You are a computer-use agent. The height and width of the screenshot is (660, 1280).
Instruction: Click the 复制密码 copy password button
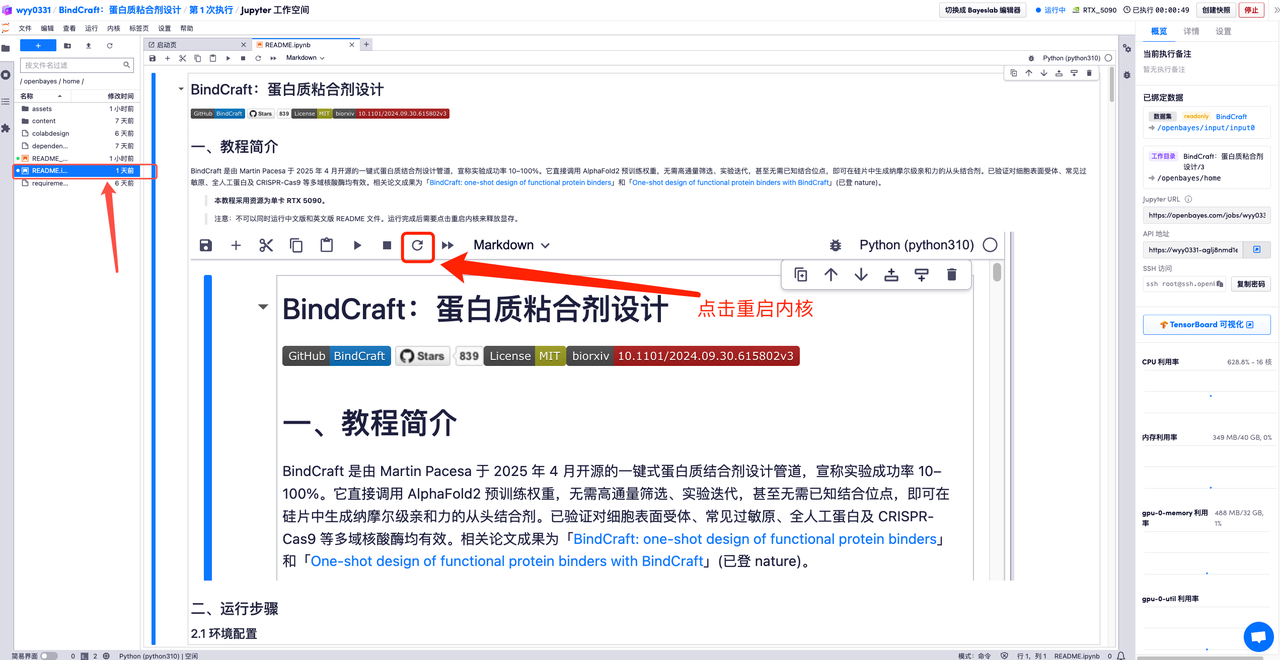(x=1250, y=284)
